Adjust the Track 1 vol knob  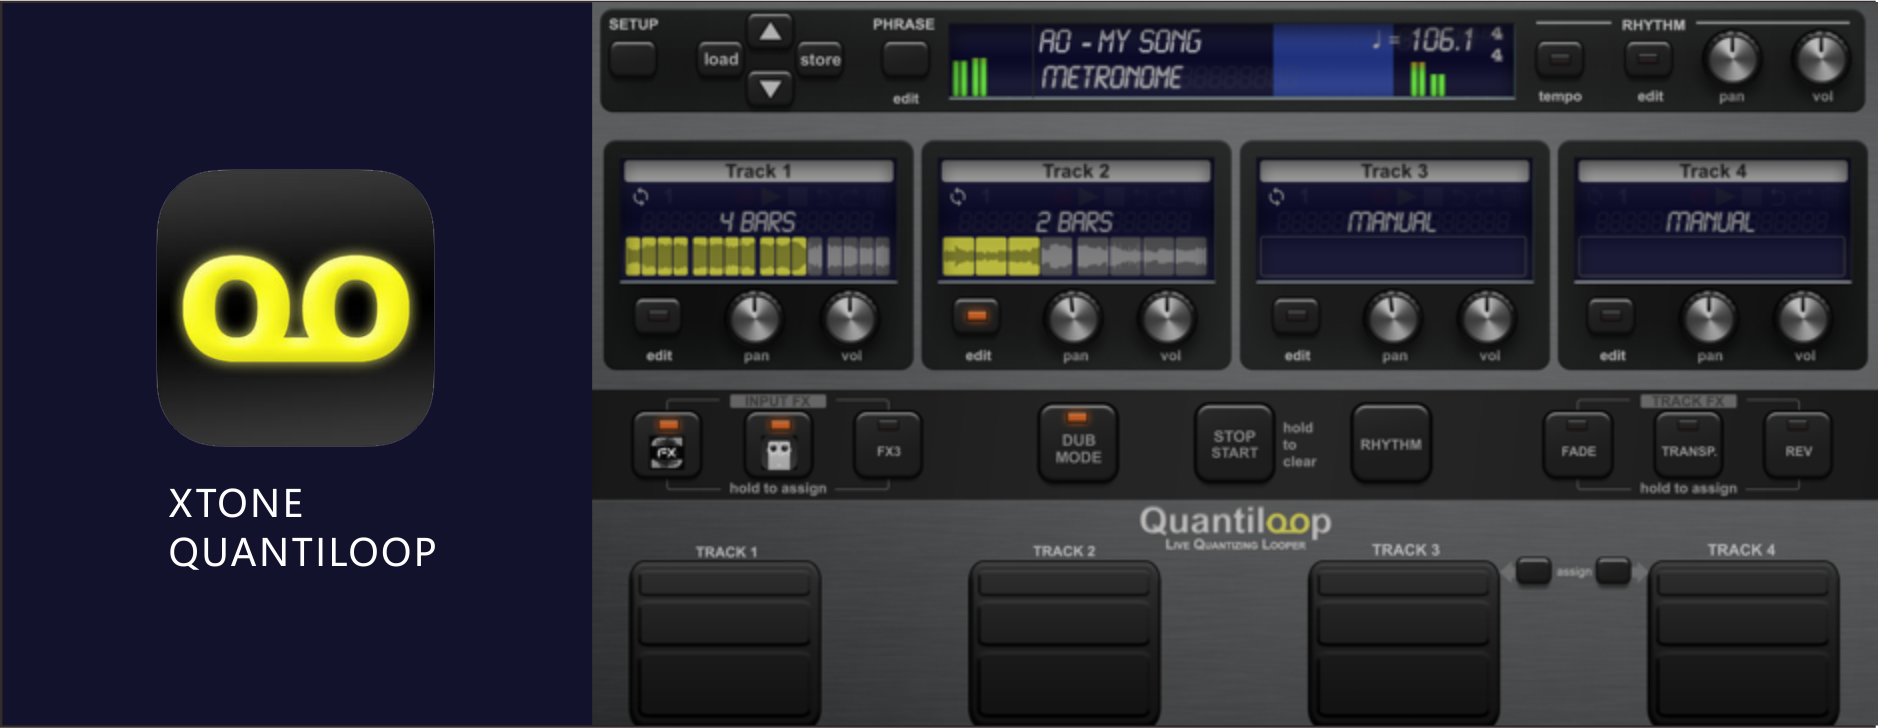coord(850,317)
